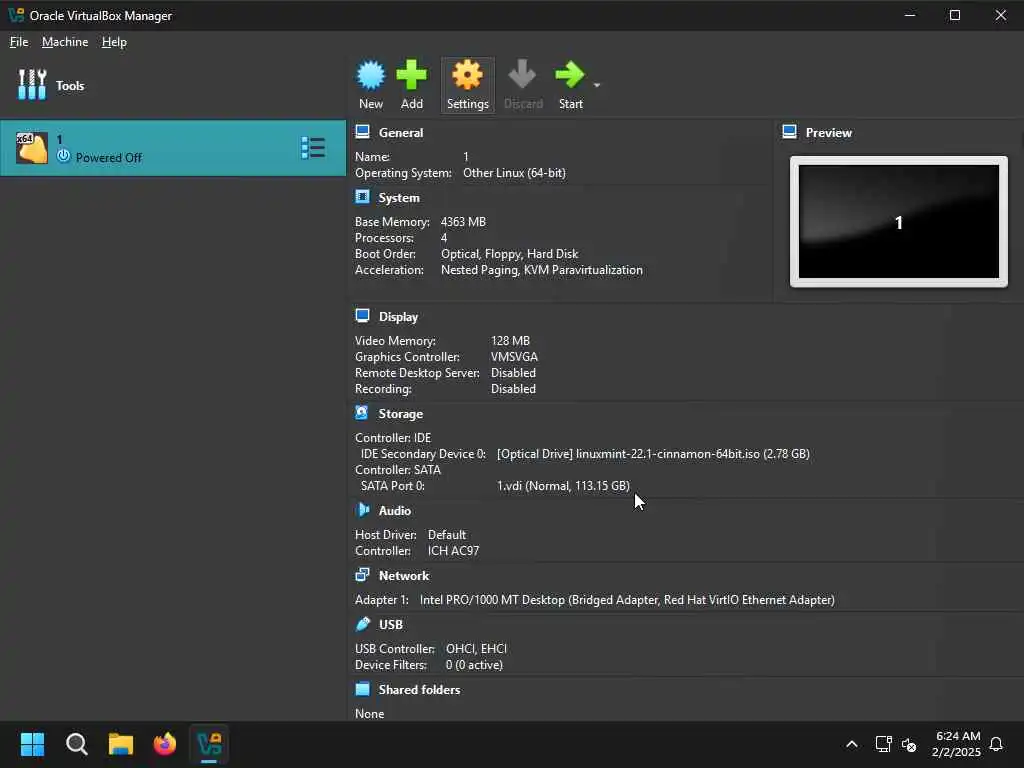Click the Audio section speaker icon
The height and width of the screenshot is (768, 1024).
coord(363,510)
